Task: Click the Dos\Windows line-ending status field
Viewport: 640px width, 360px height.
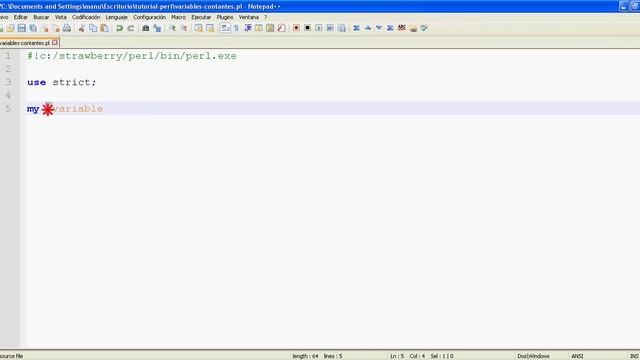Action: click(533, 356)
